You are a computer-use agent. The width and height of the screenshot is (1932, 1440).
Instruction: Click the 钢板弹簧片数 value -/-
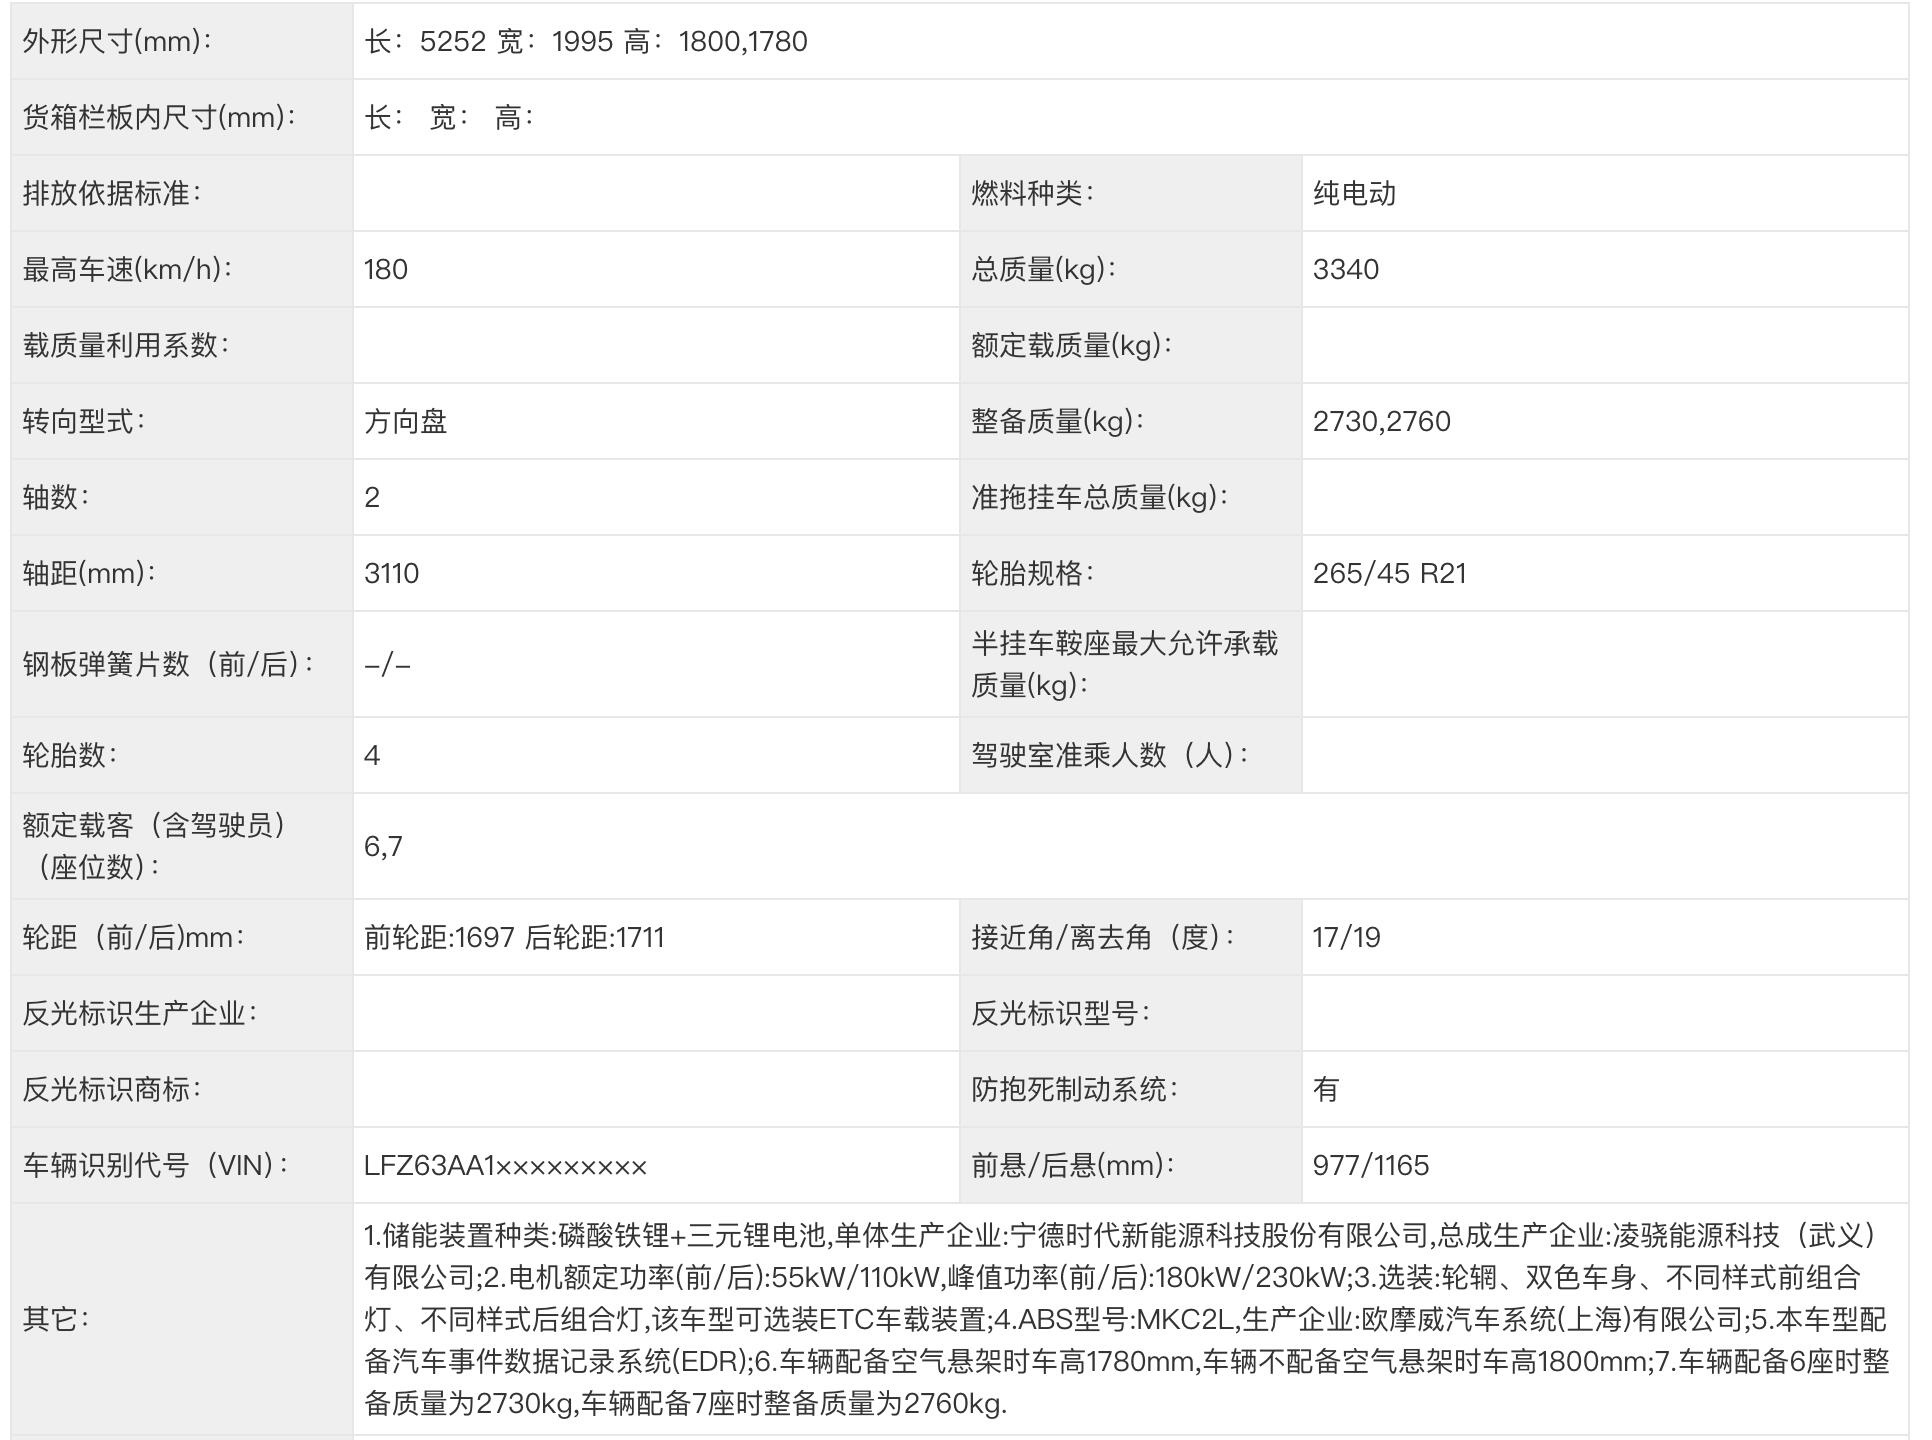click(x=388, y=664)
